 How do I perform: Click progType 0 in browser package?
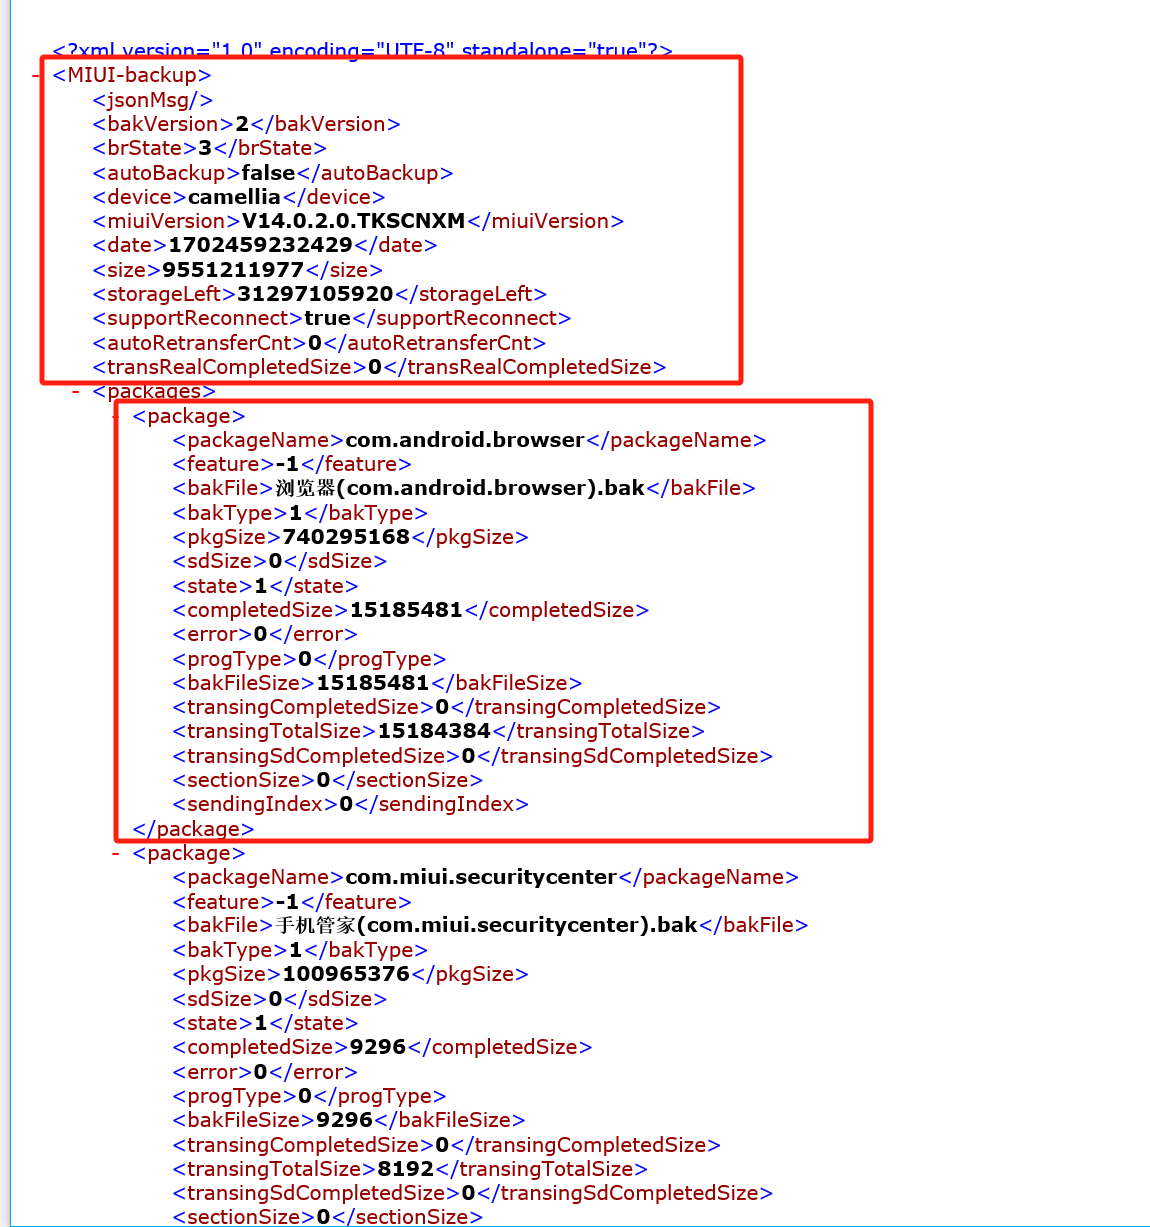click(x=305, y=659)
